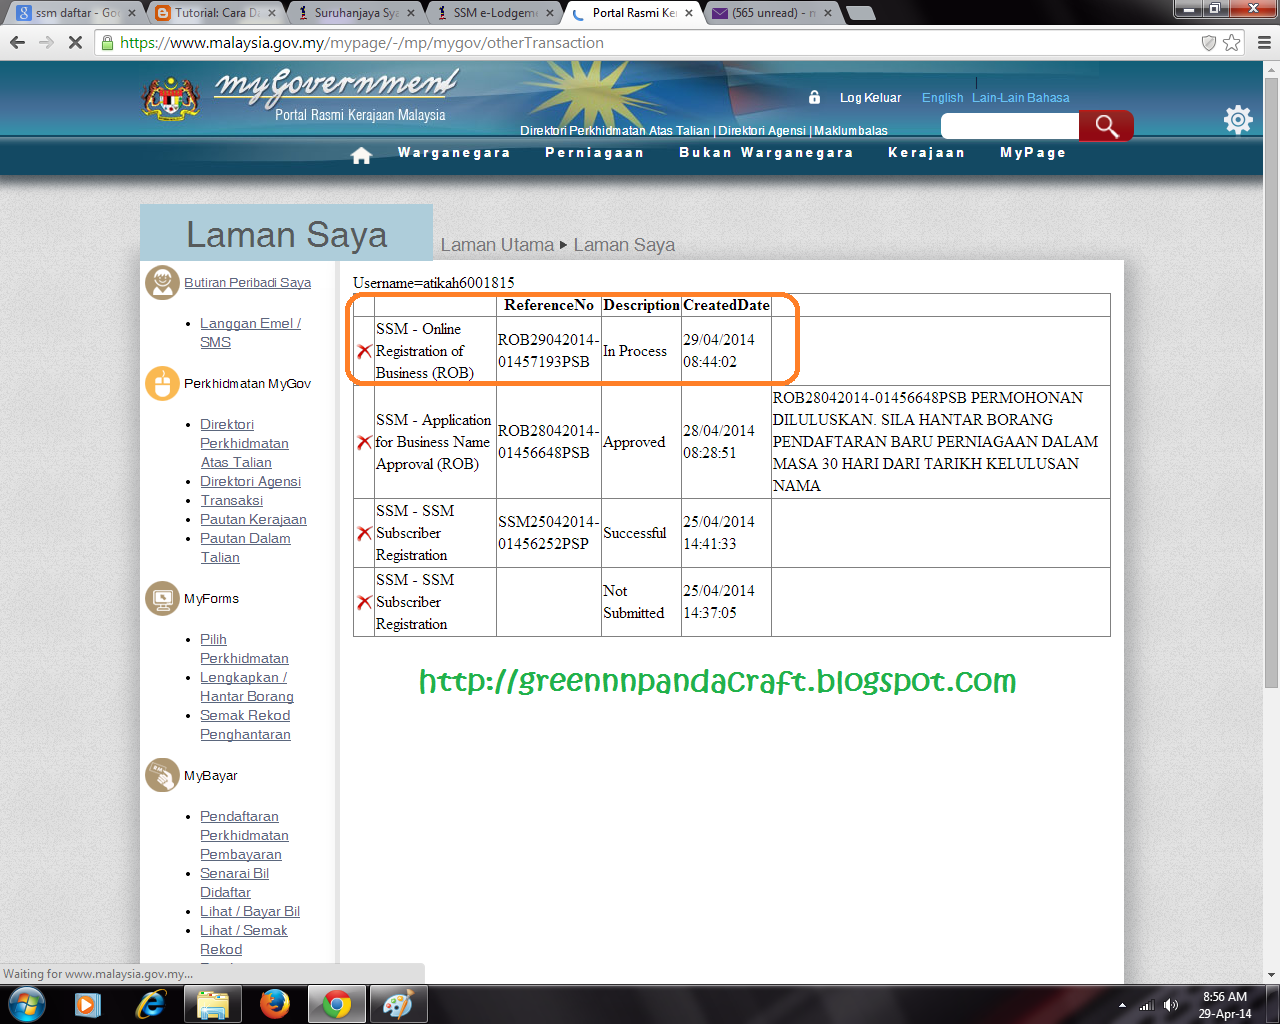The height and width of the screenshot is (1024, 1280).
Task: Click the padlock icon beside Log Keluar
Action: point(813,97)
